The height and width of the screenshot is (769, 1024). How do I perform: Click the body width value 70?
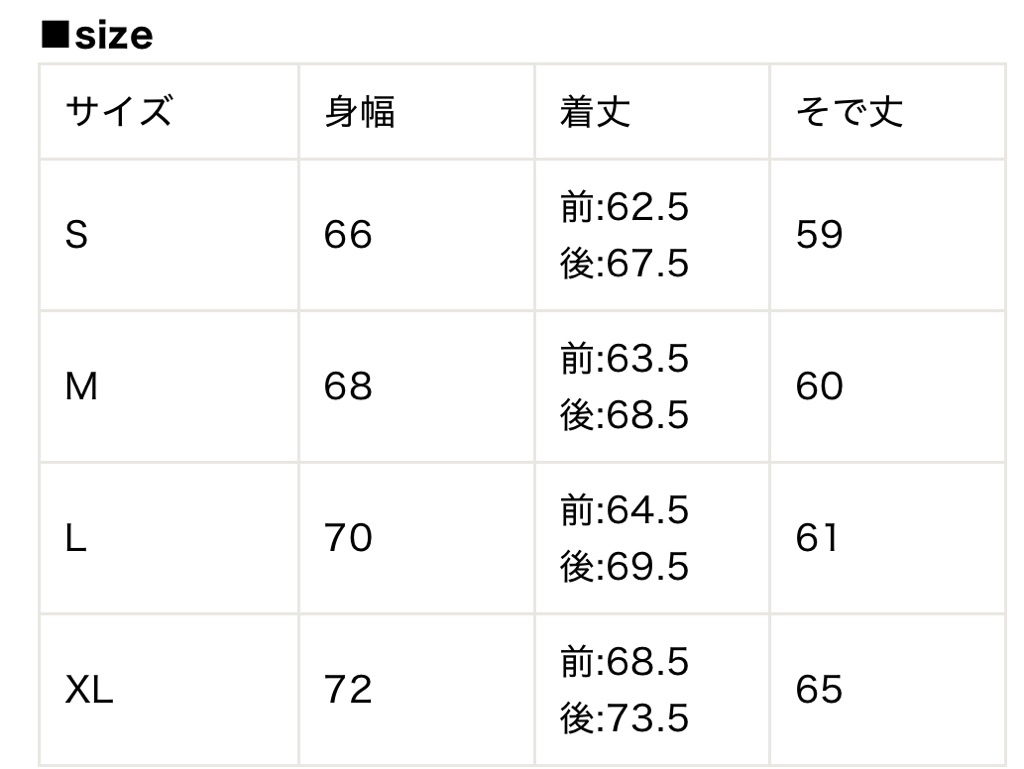[348, 540]
